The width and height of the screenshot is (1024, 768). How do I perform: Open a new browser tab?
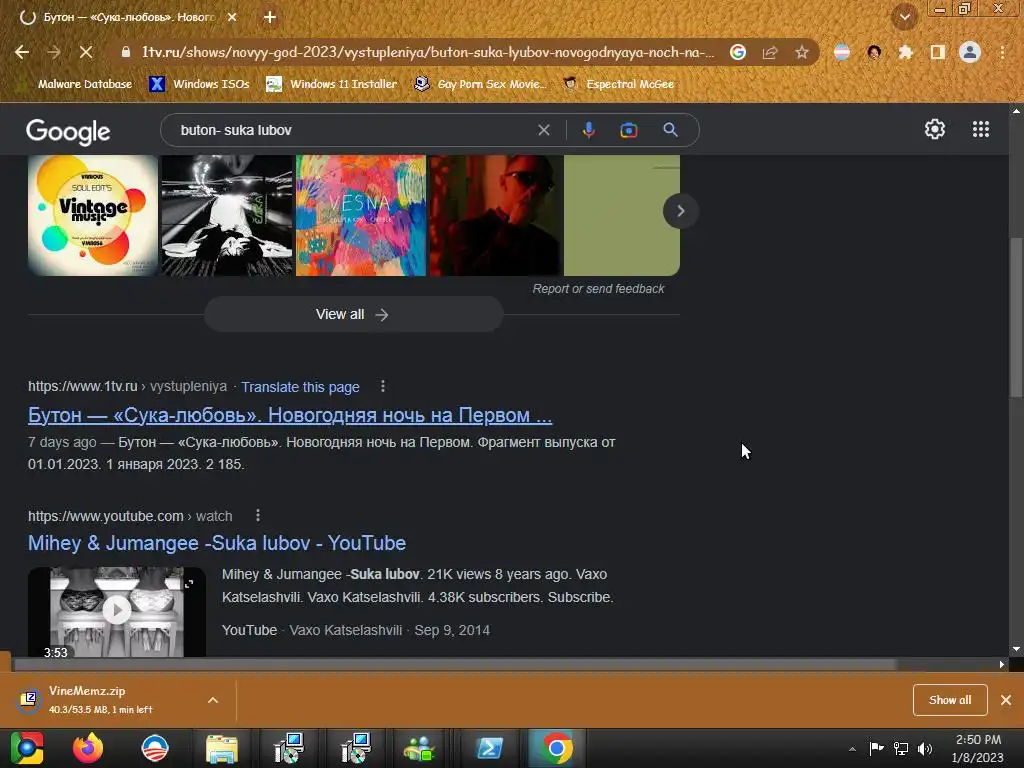(270, 18)
